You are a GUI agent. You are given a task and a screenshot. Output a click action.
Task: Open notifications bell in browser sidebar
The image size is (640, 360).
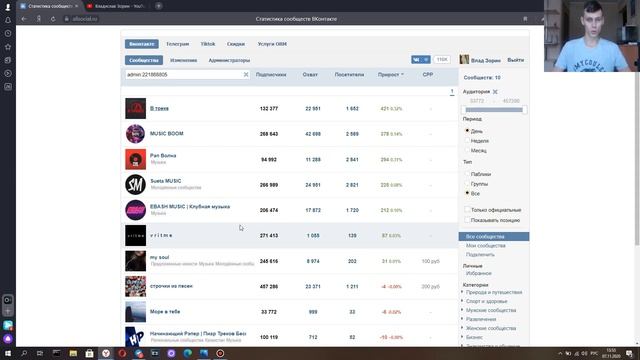coord(8,20)
